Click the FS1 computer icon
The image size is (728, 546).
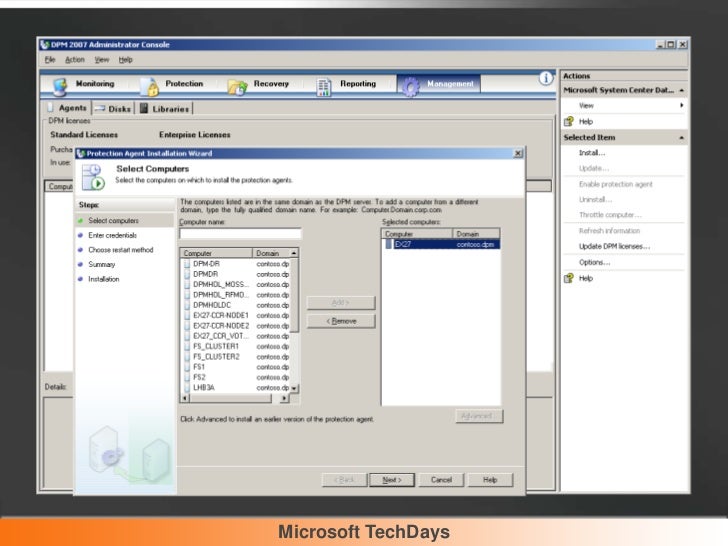pyautogui.click(x=187, y=367)
